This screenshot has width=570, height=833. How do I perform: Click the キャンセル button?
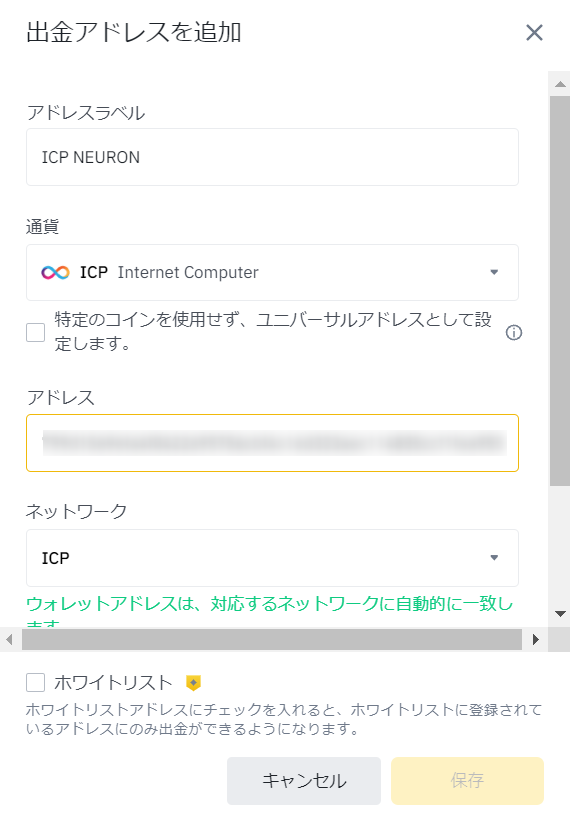(x=304, y=780)
